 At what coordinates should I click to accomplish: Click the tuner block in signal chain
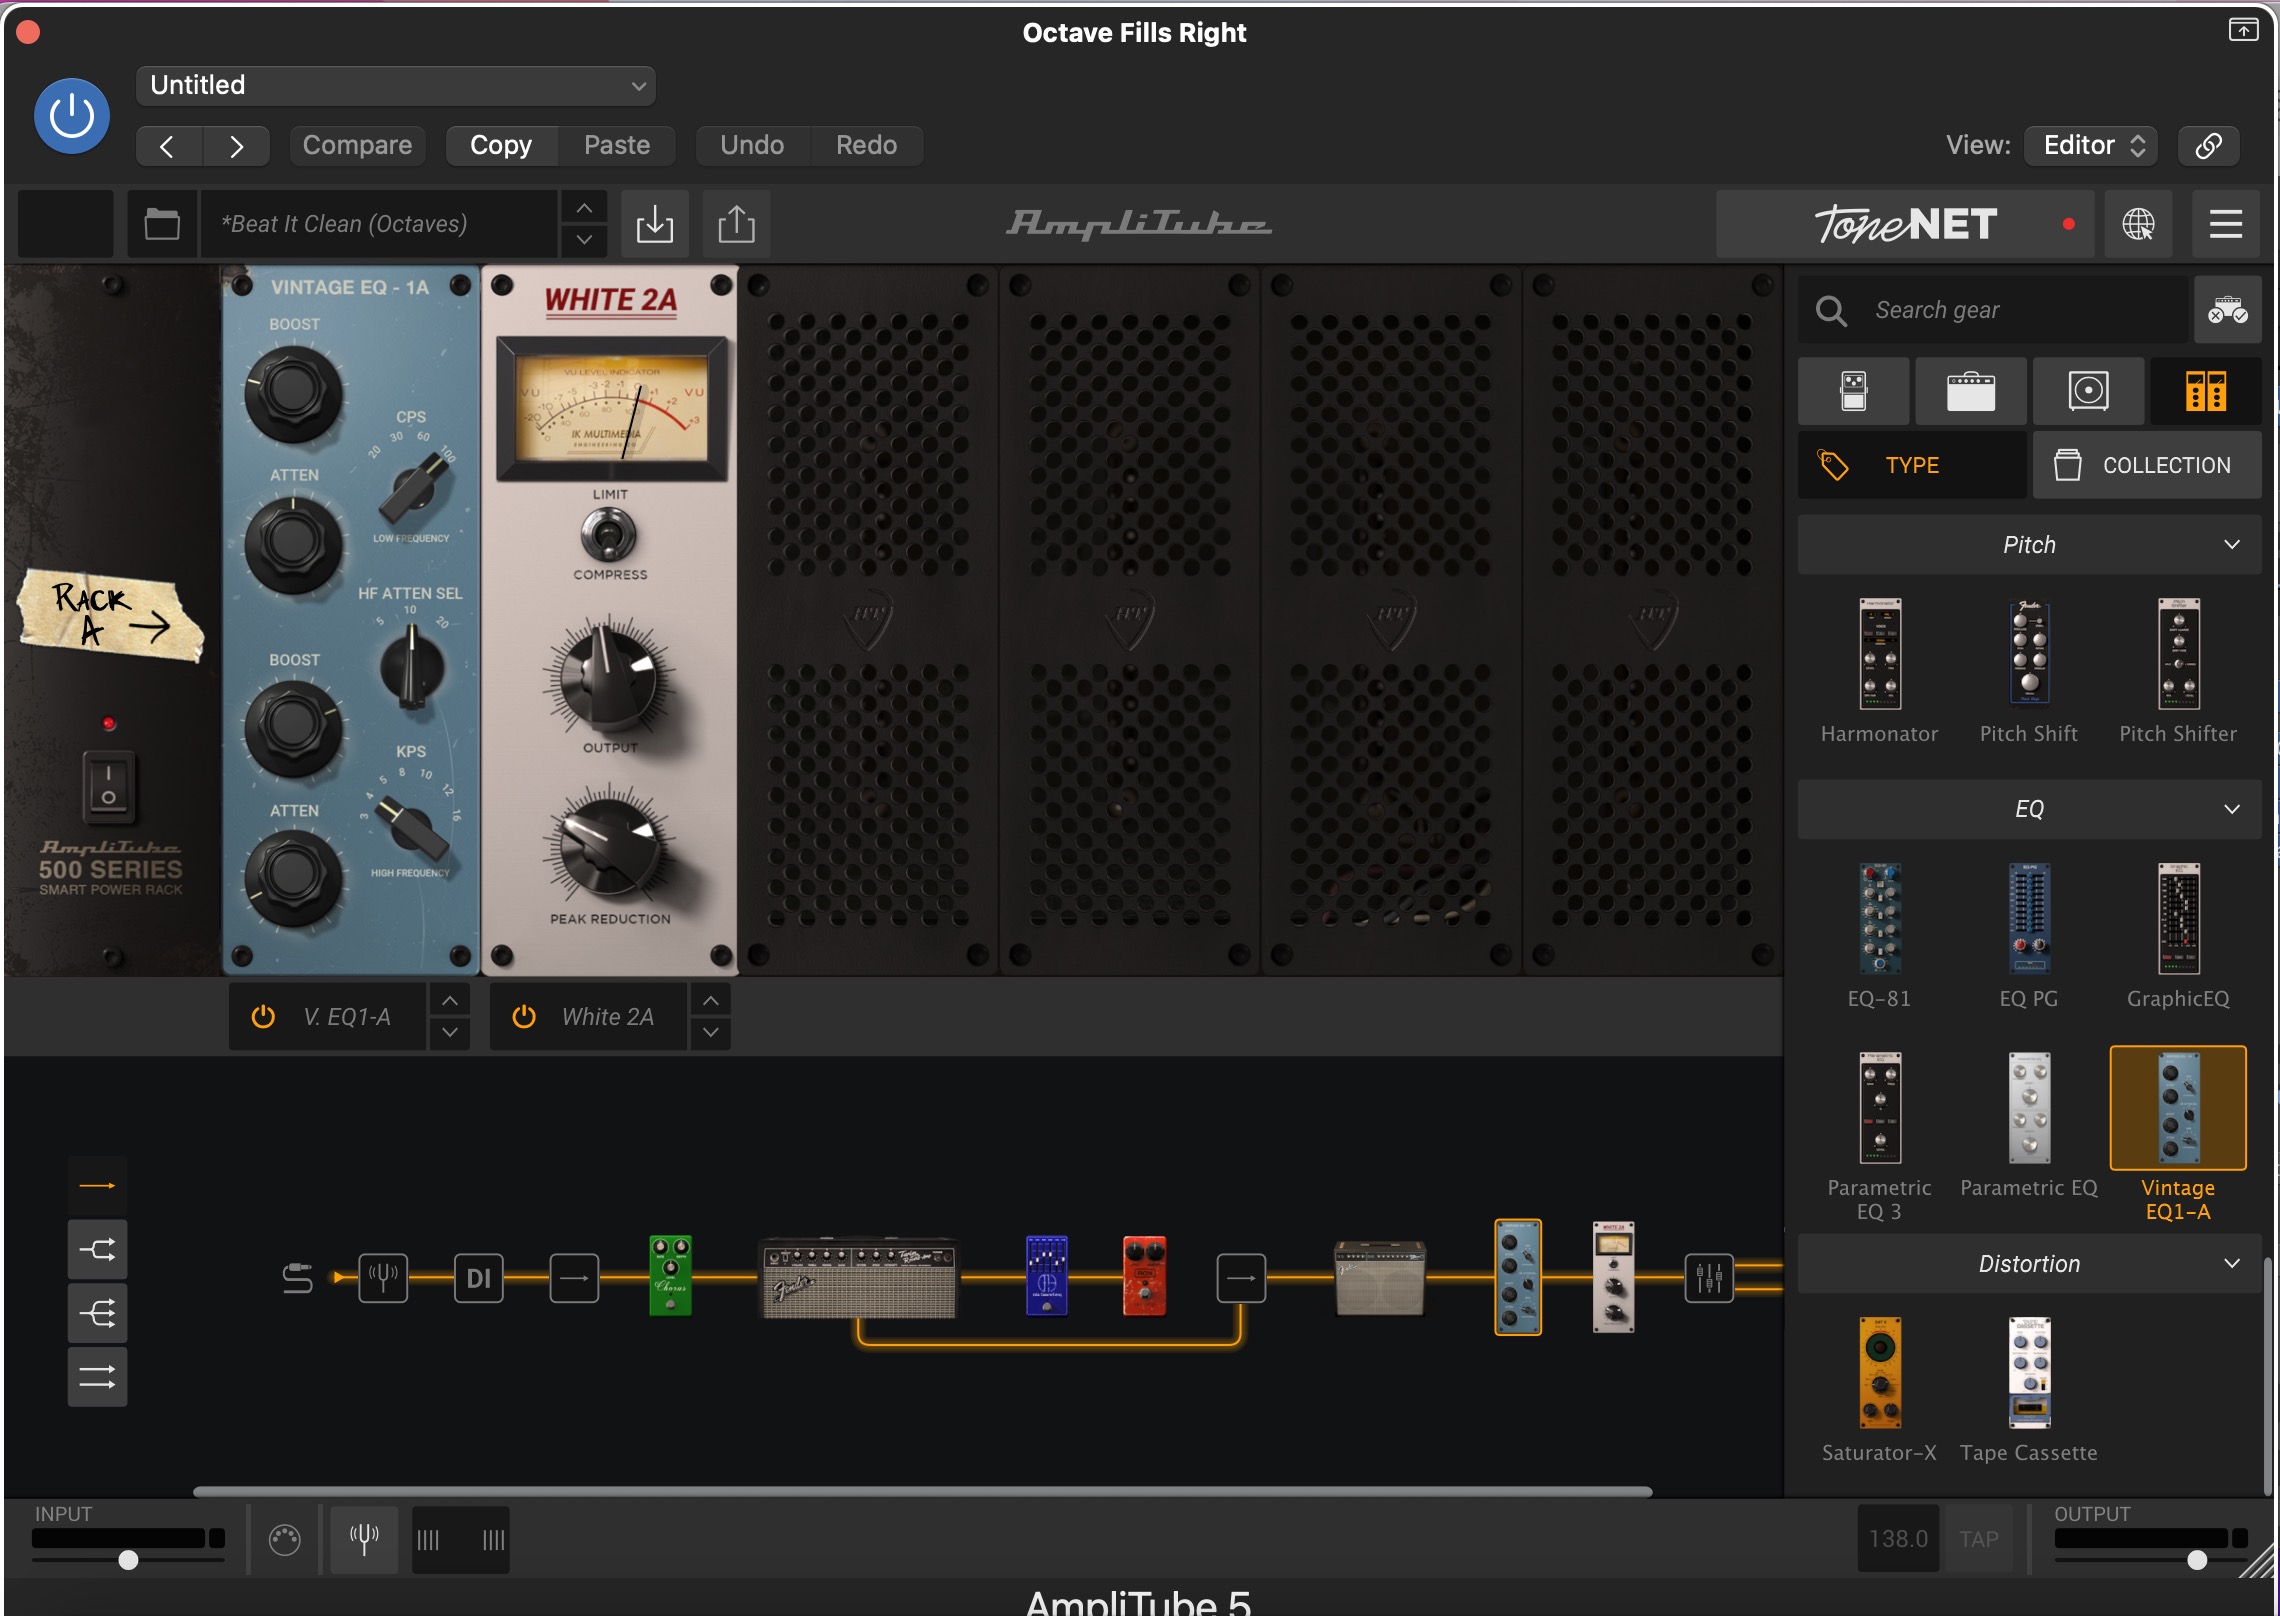pyautogui.click(x=383, y=1278)
